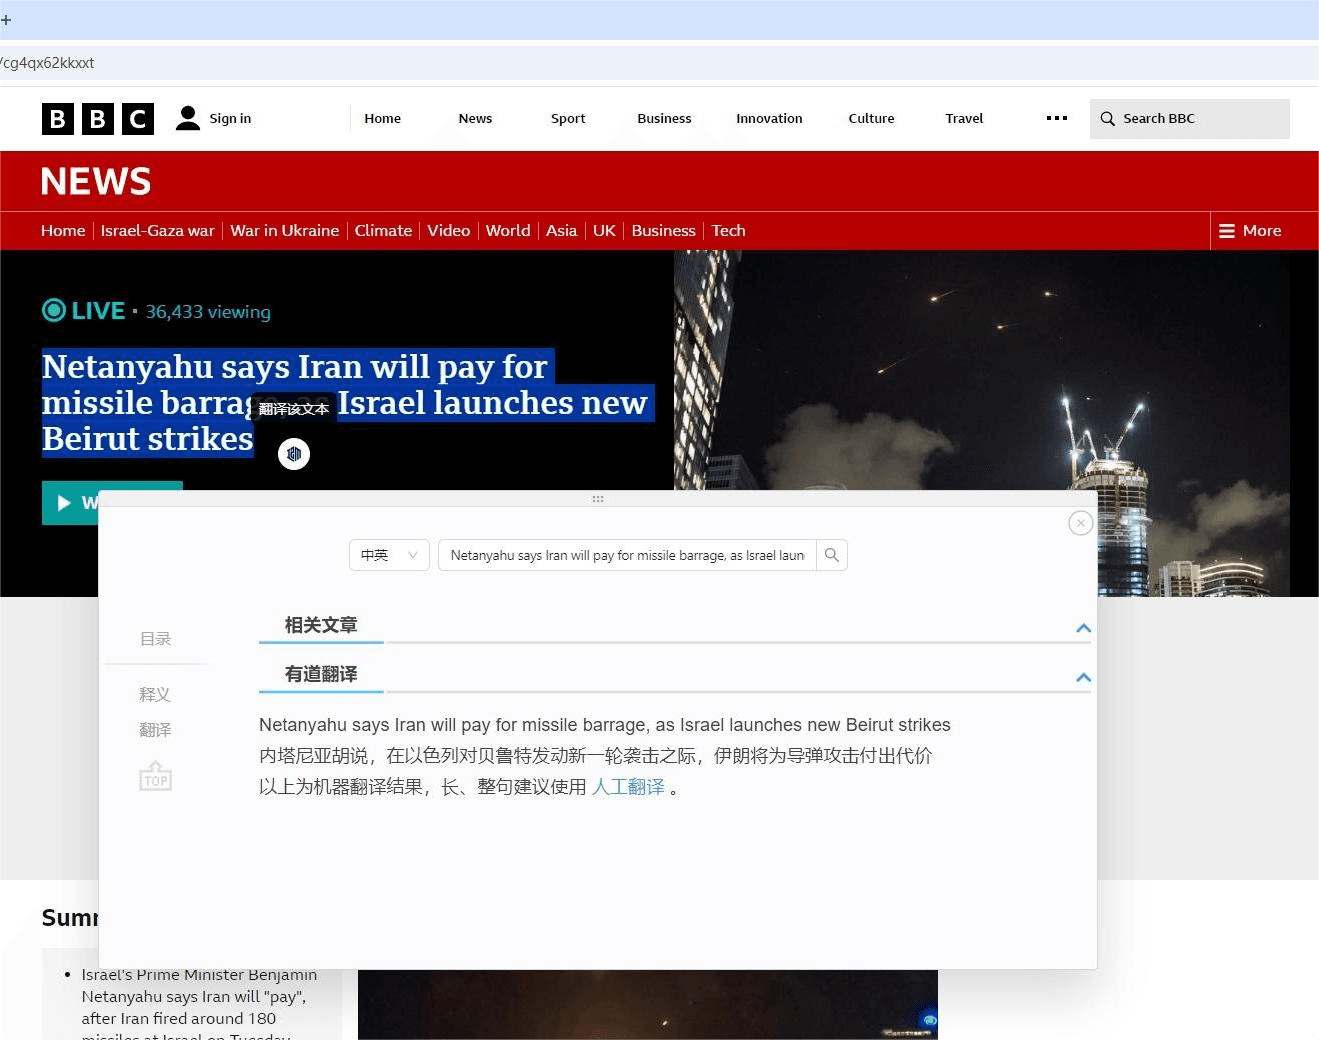This screenshot has height=1040, width=1319.
Task: Open the More menu in news bar
Action: coord(1250,231)
